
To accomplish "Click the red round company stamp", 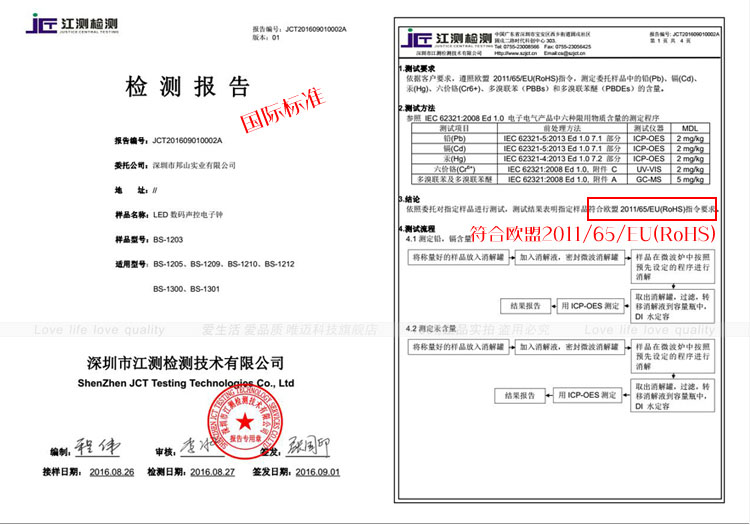I will pos(245,421).
